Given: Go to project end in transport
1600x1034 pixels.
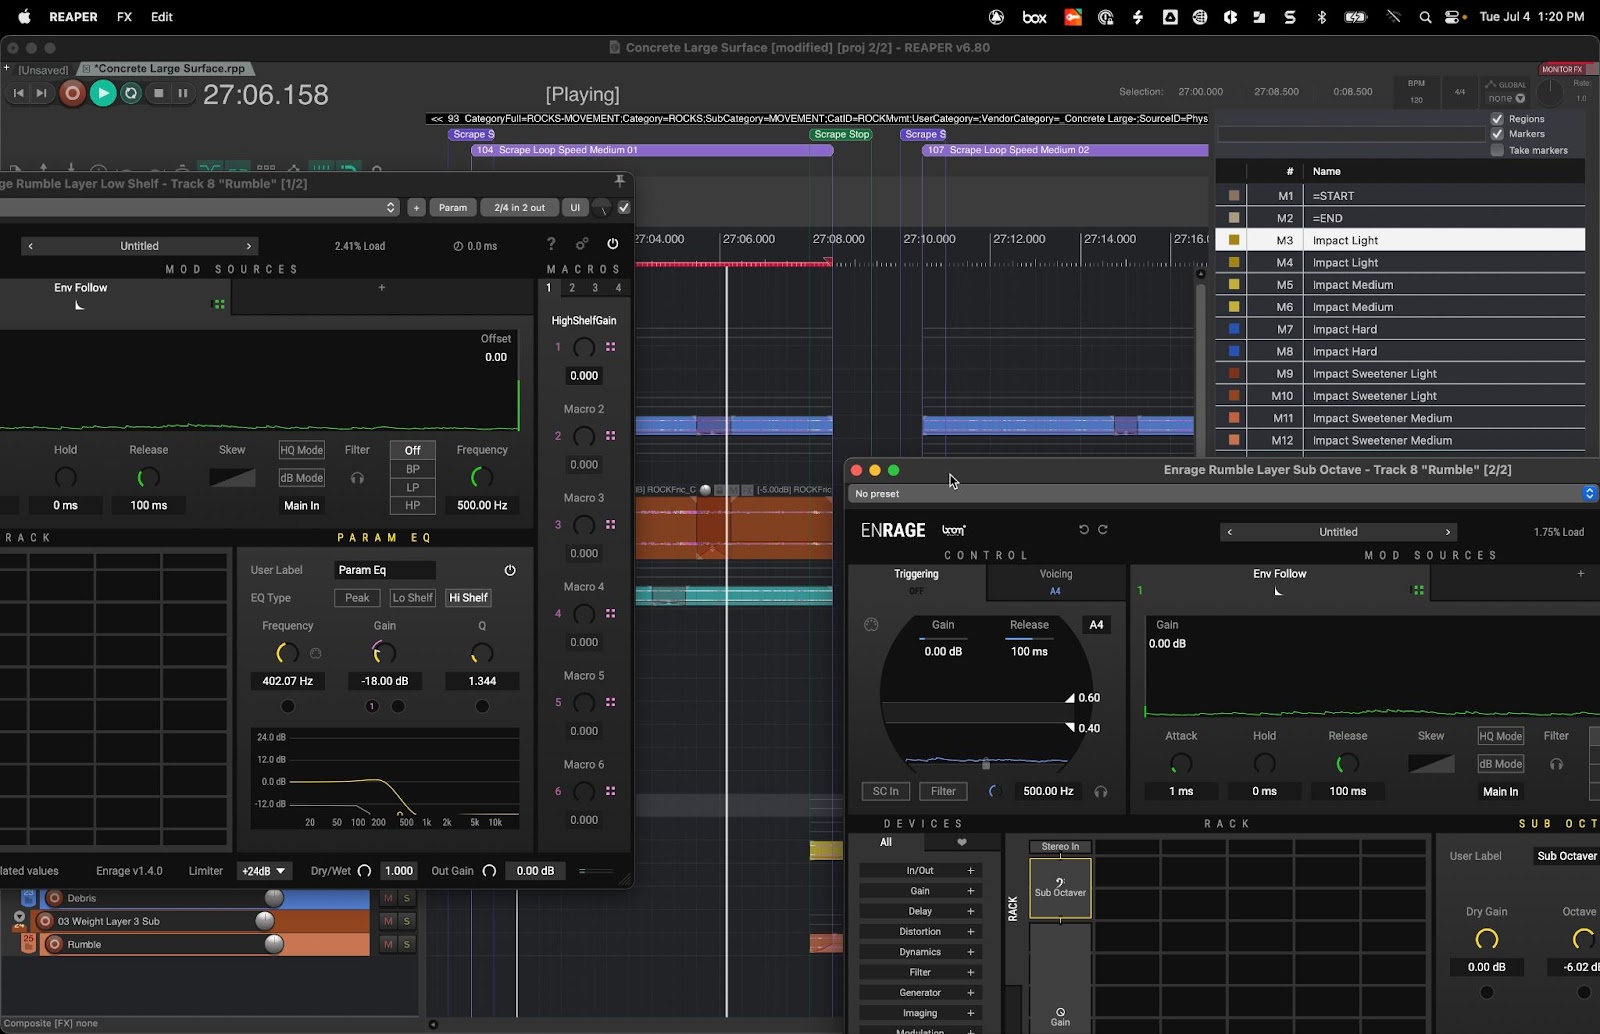Looking at the screenshot, I should pos(41,93).
